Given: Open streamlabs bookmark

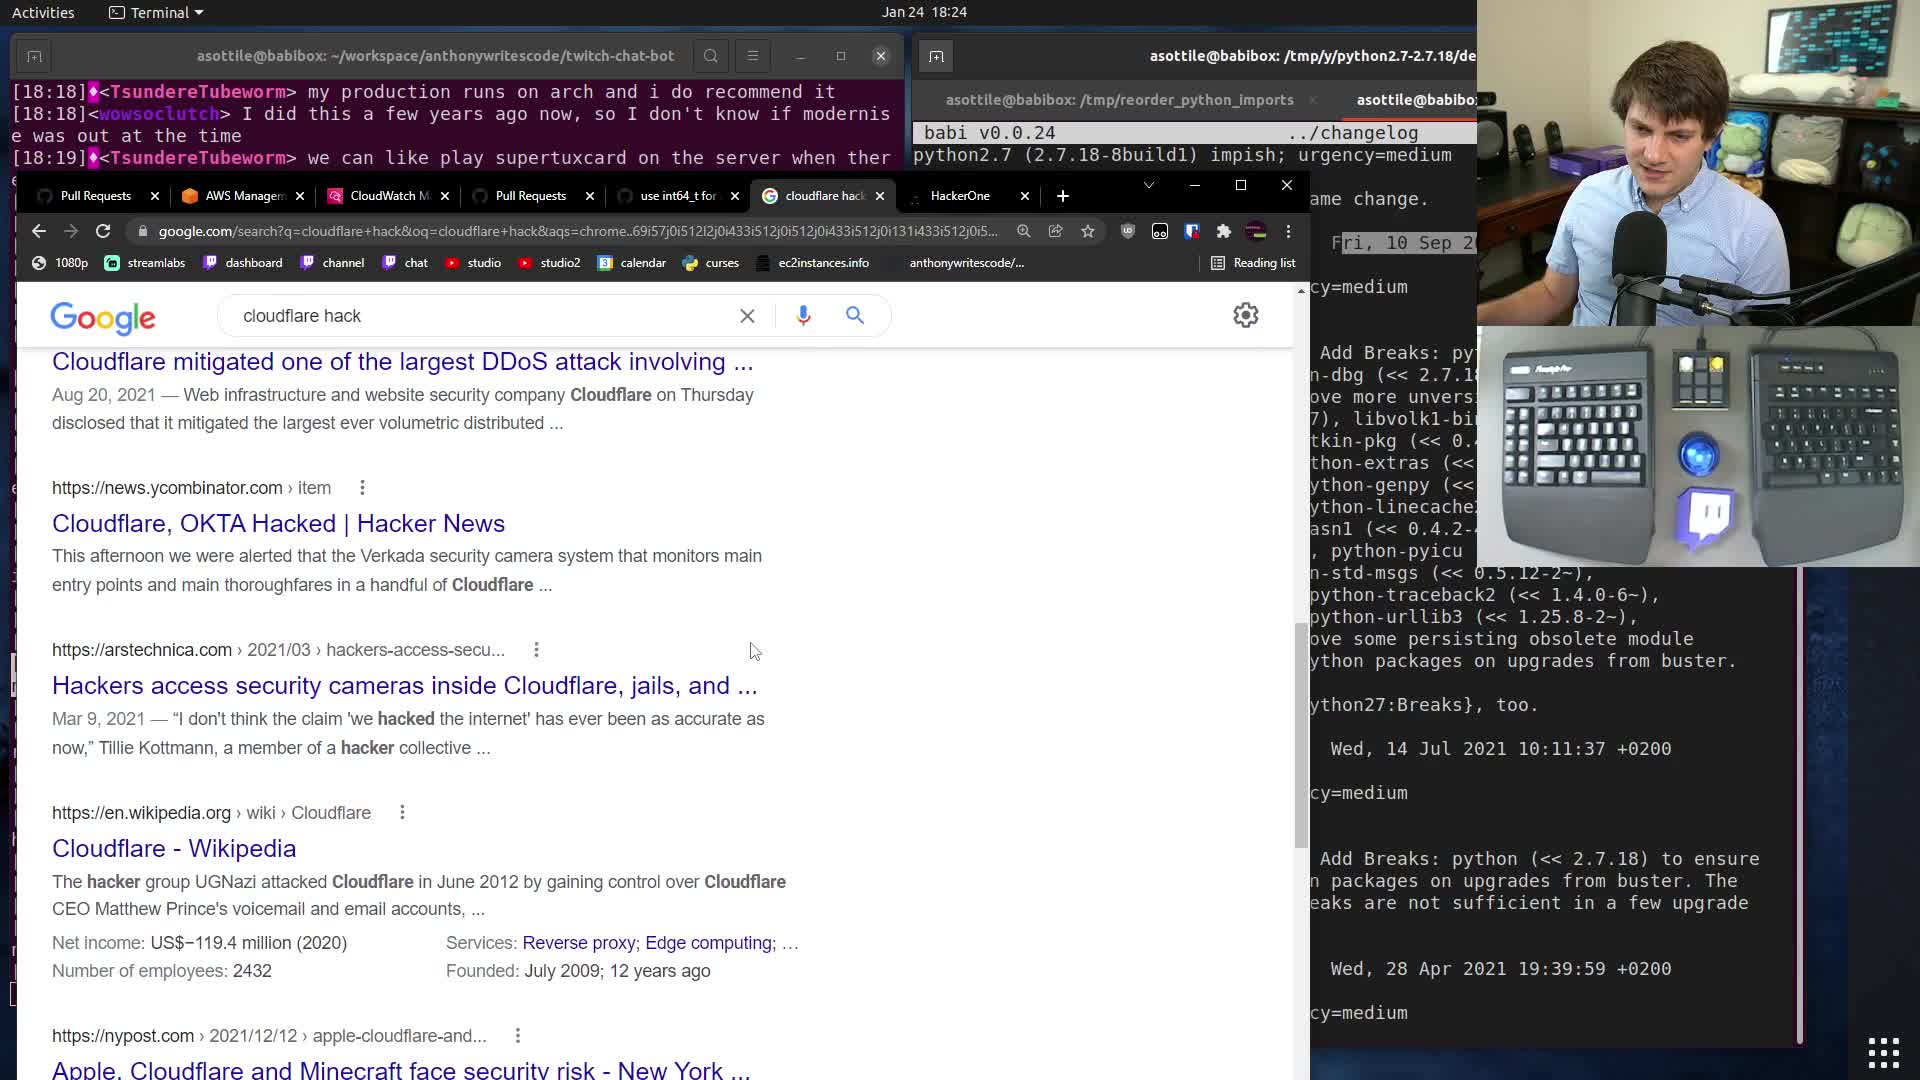Looking at the screenshot, I should click(x=145, y=263).
